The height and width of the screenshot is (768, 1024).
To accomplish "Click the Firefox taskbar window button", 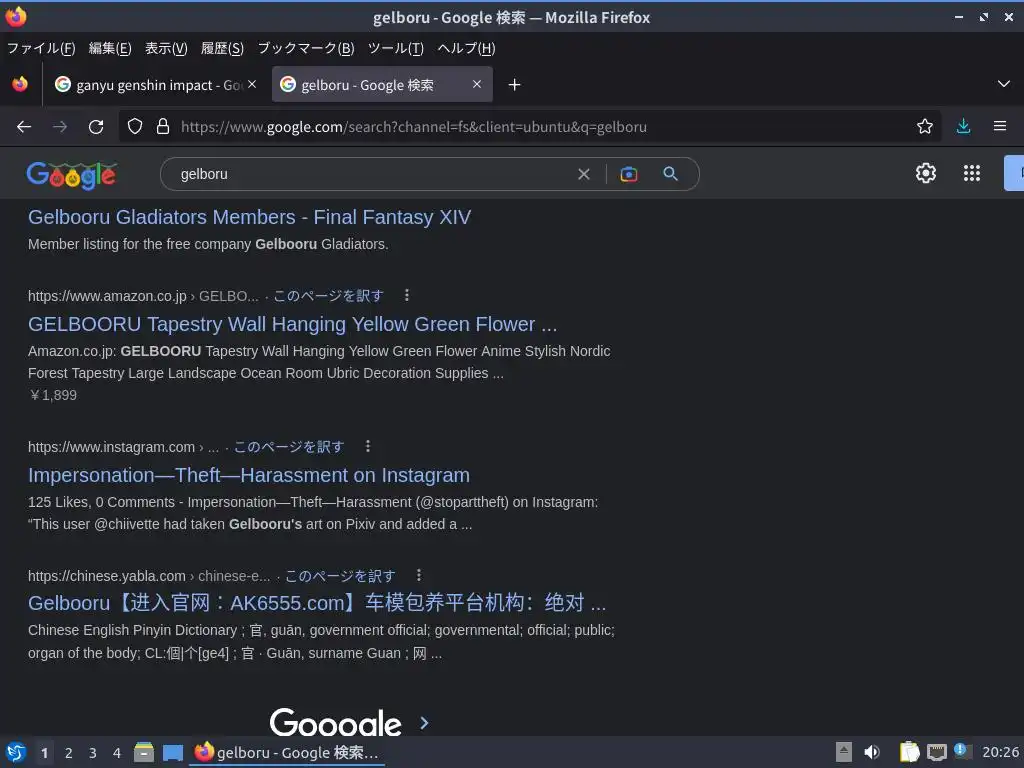I will [287, 752].
